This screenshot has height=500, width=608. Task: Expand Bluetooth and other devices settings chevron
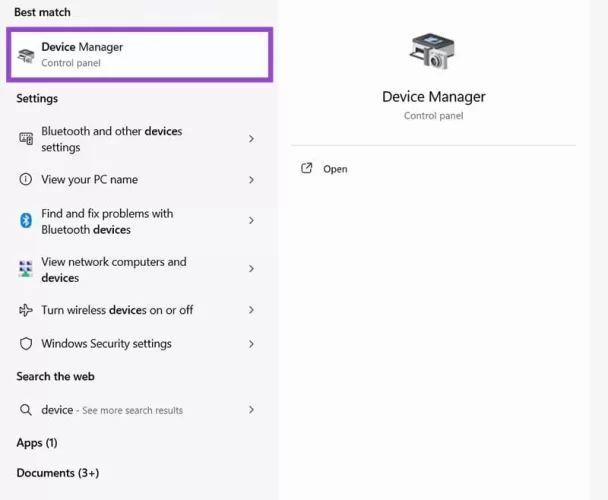pyautogui.click(x=251, y=139)
